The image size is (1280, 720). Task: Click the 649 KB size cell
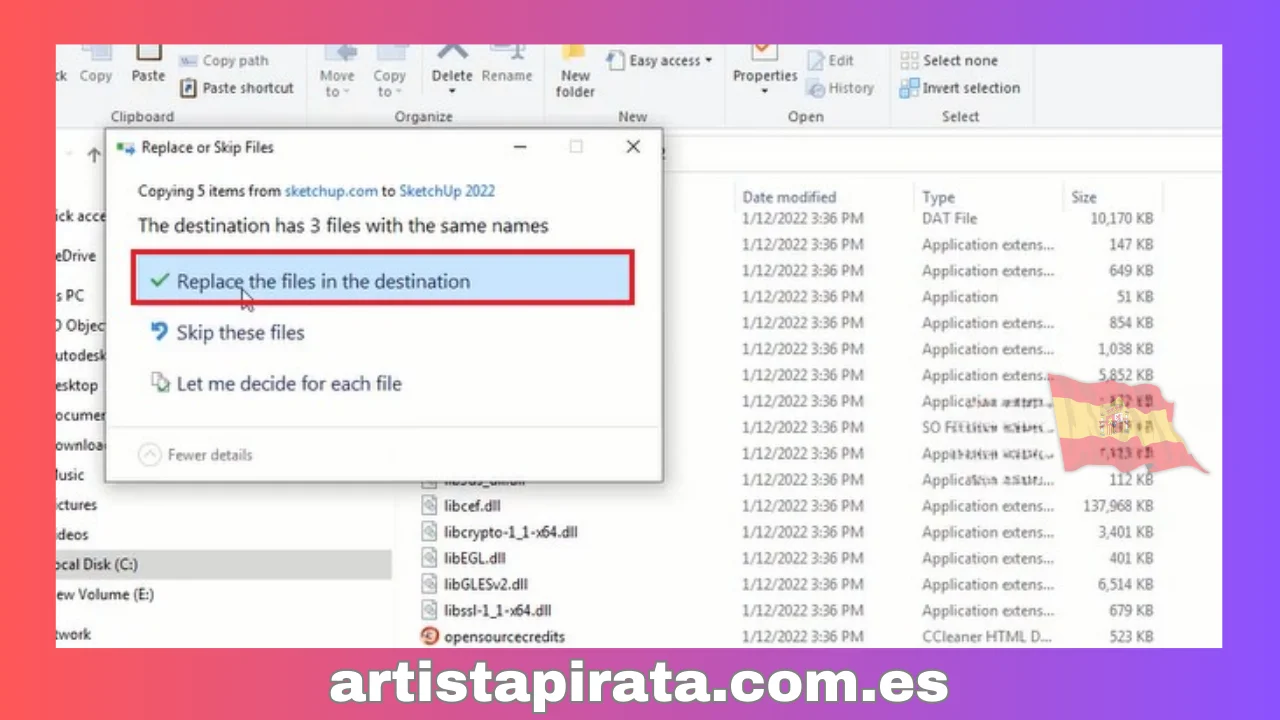pos(1131,270)
